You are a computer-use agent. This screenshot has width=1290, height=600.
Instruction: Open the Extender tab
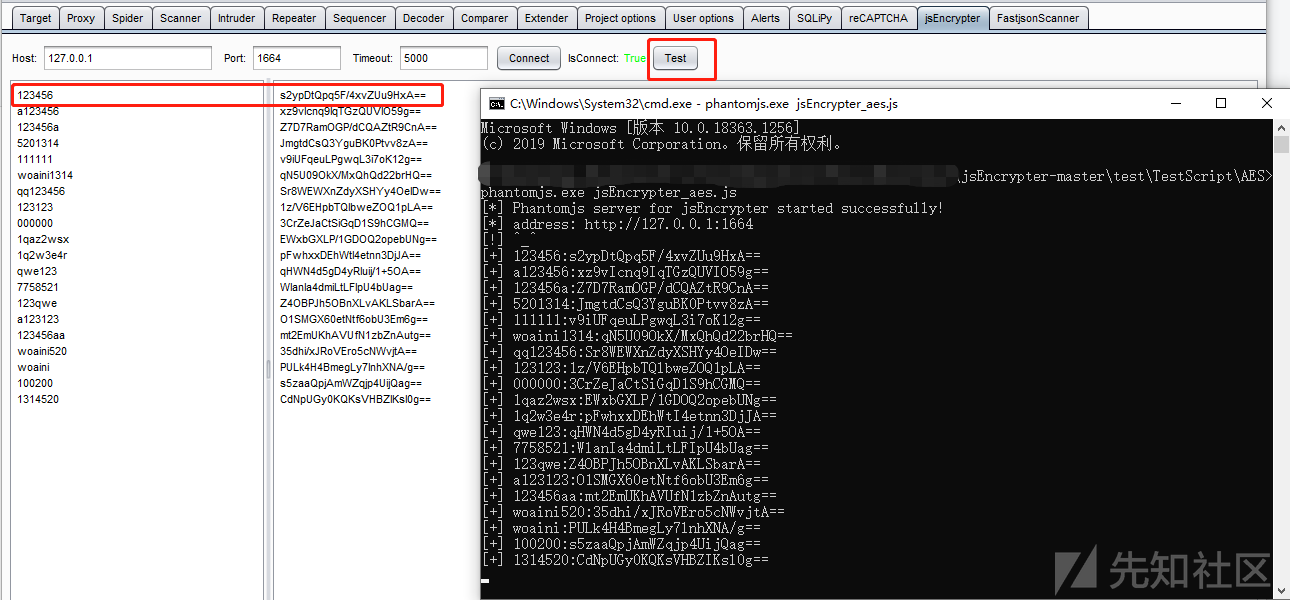(x=546, y=18)
